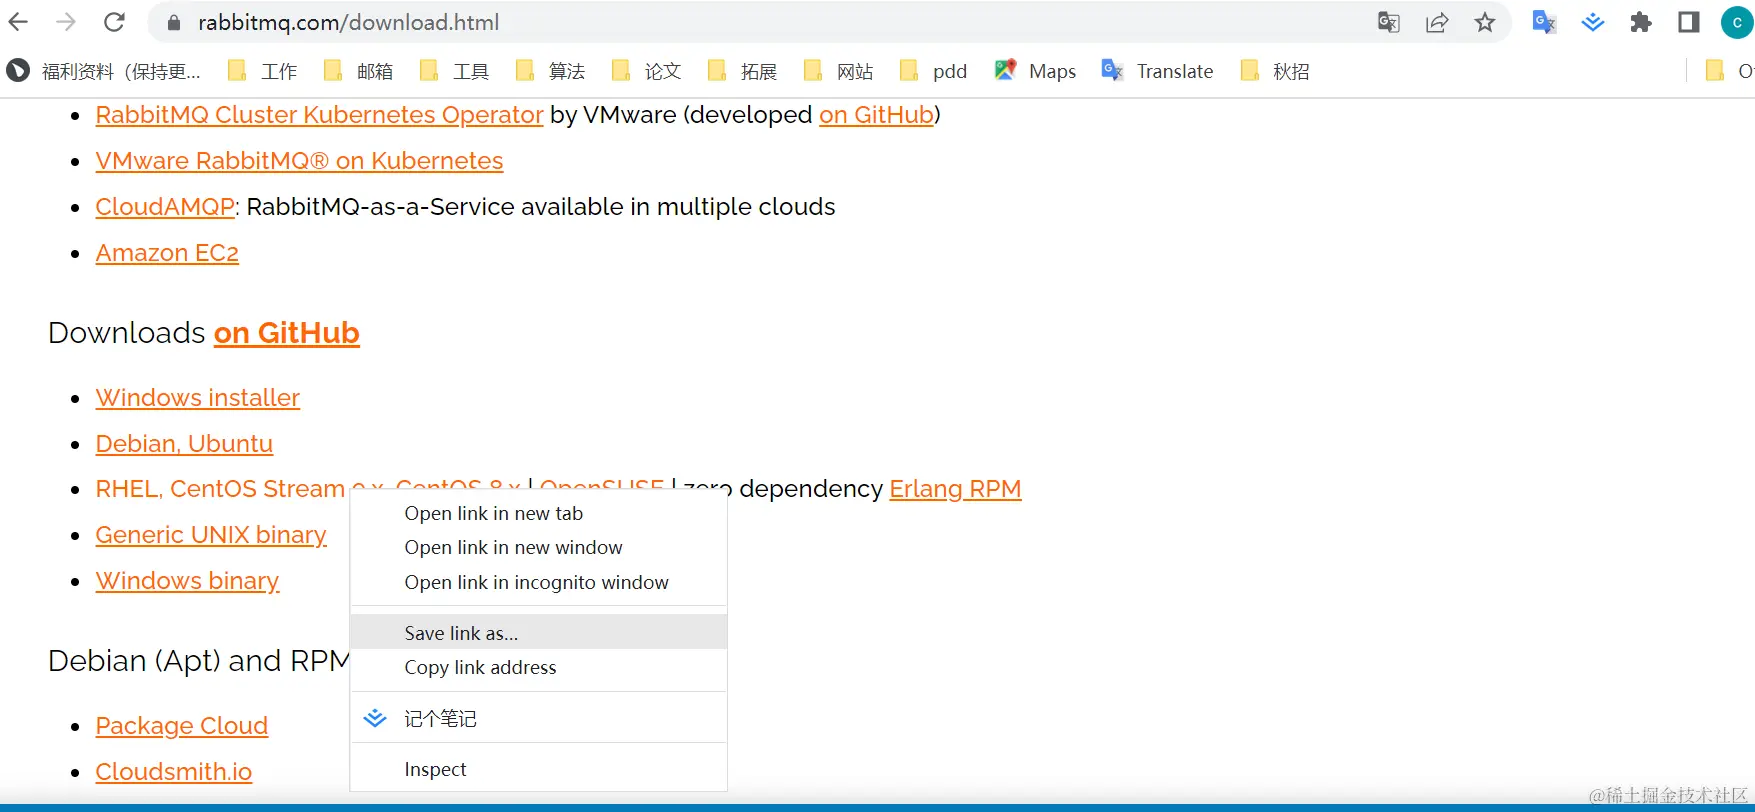
Task: Open the 'on GitHub' link after developed
Action: (x=876, y=115)
